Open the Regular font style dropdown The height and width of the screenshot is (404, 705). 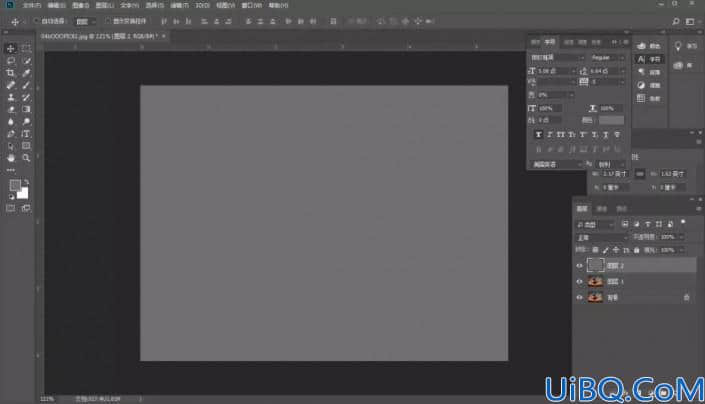(607, 58)
